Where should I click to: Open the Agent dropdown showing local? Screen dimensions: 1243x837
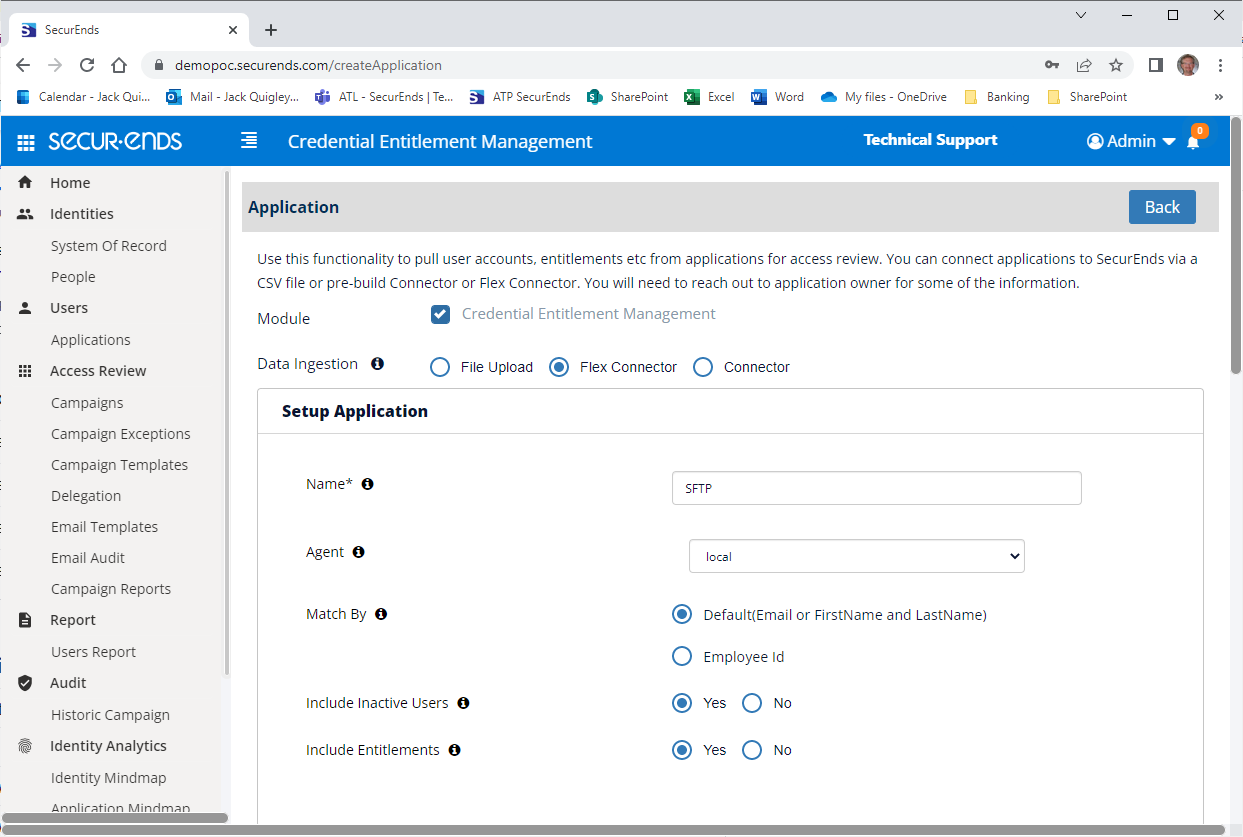coord(856,555)
